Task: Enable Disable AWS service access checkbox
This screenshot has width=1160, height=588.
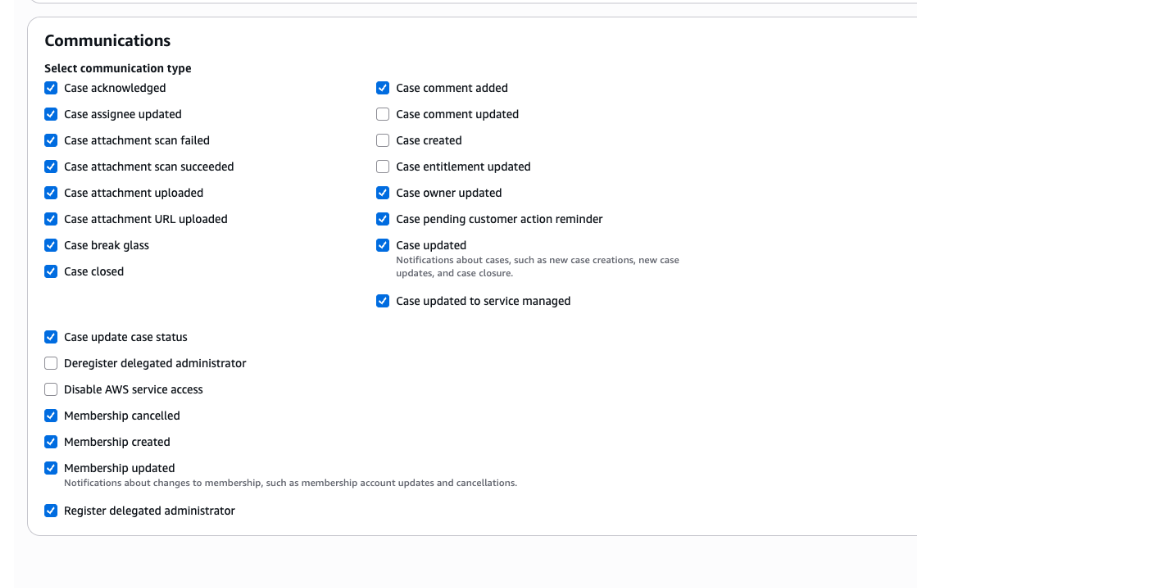Action: tap(51, 390)
